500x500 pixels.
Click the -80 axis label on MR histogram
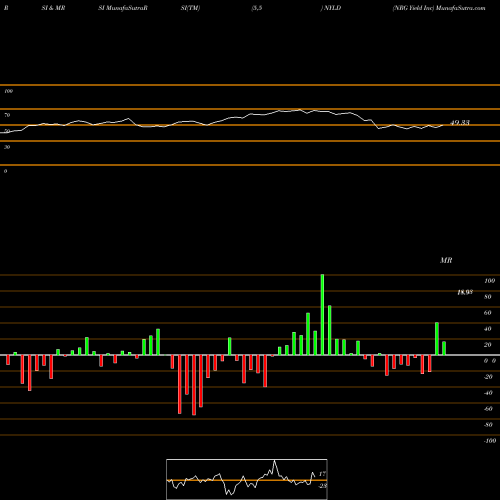(488, 425)
